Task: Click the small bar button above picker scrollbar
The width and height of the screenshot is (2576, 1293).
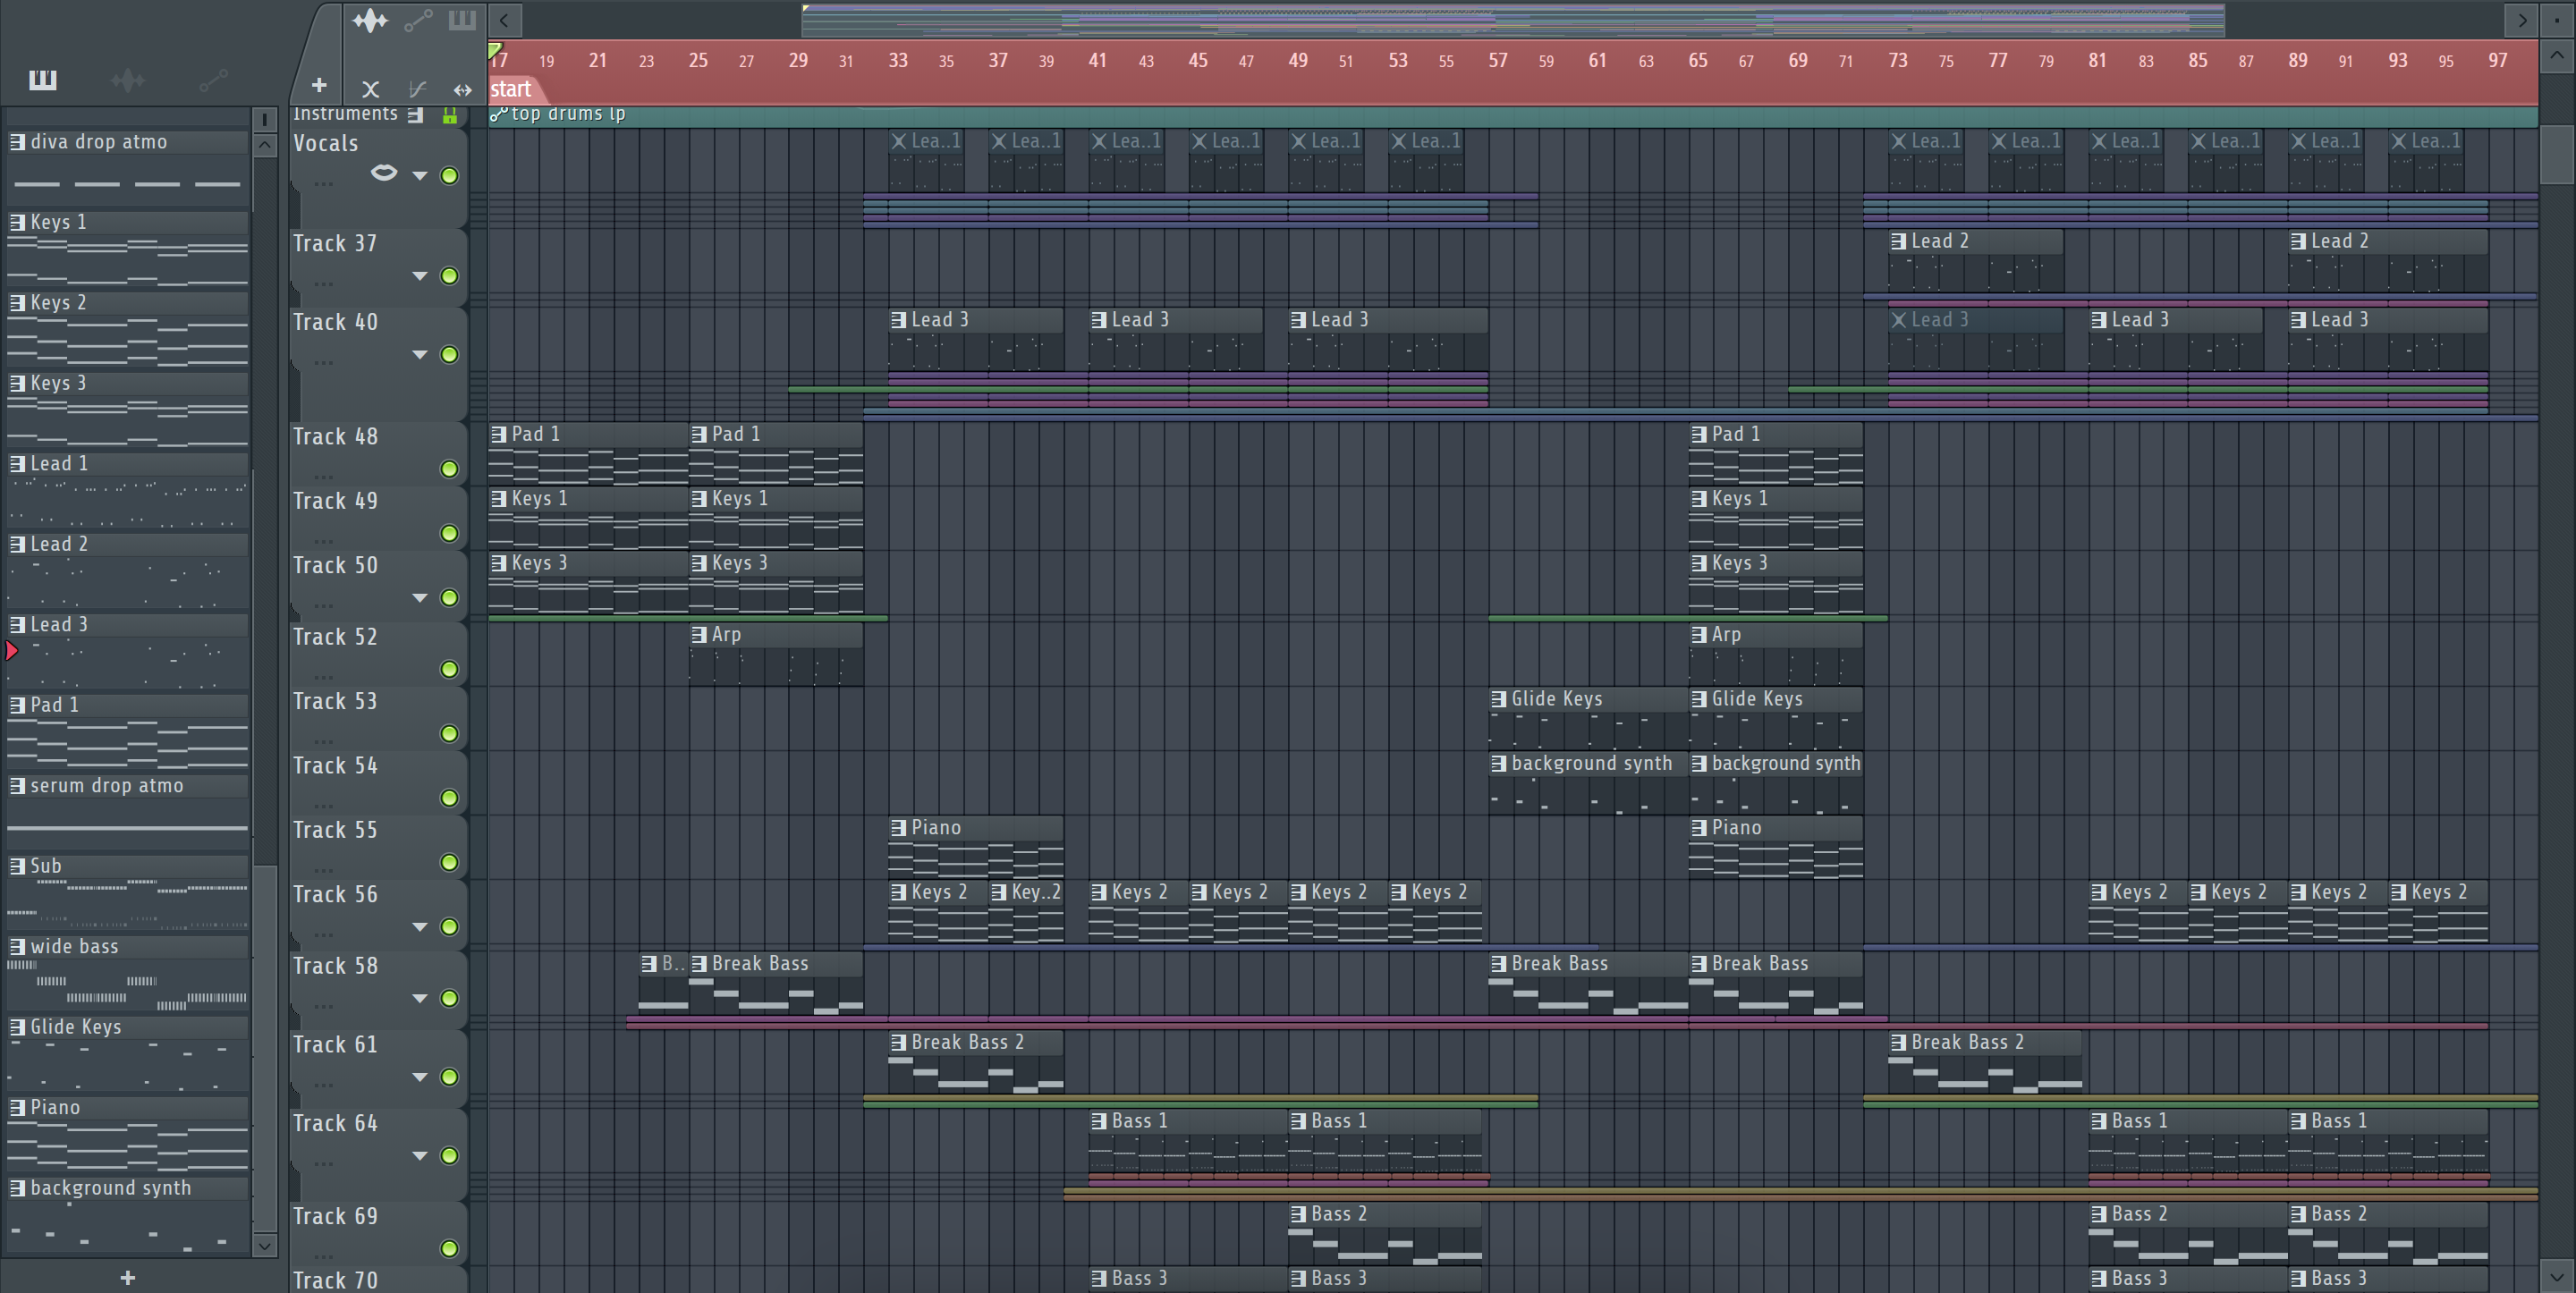Action: [264, 119]
